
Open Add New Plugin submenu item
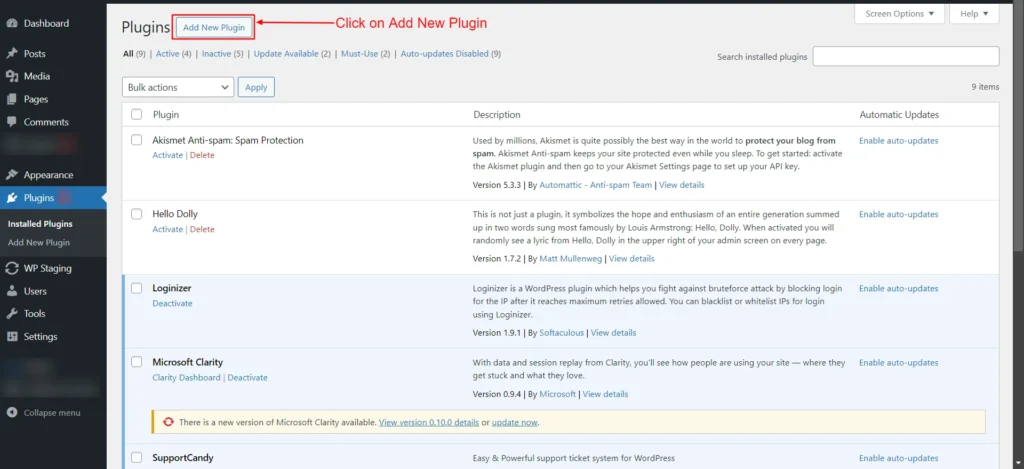click(39, 243)
